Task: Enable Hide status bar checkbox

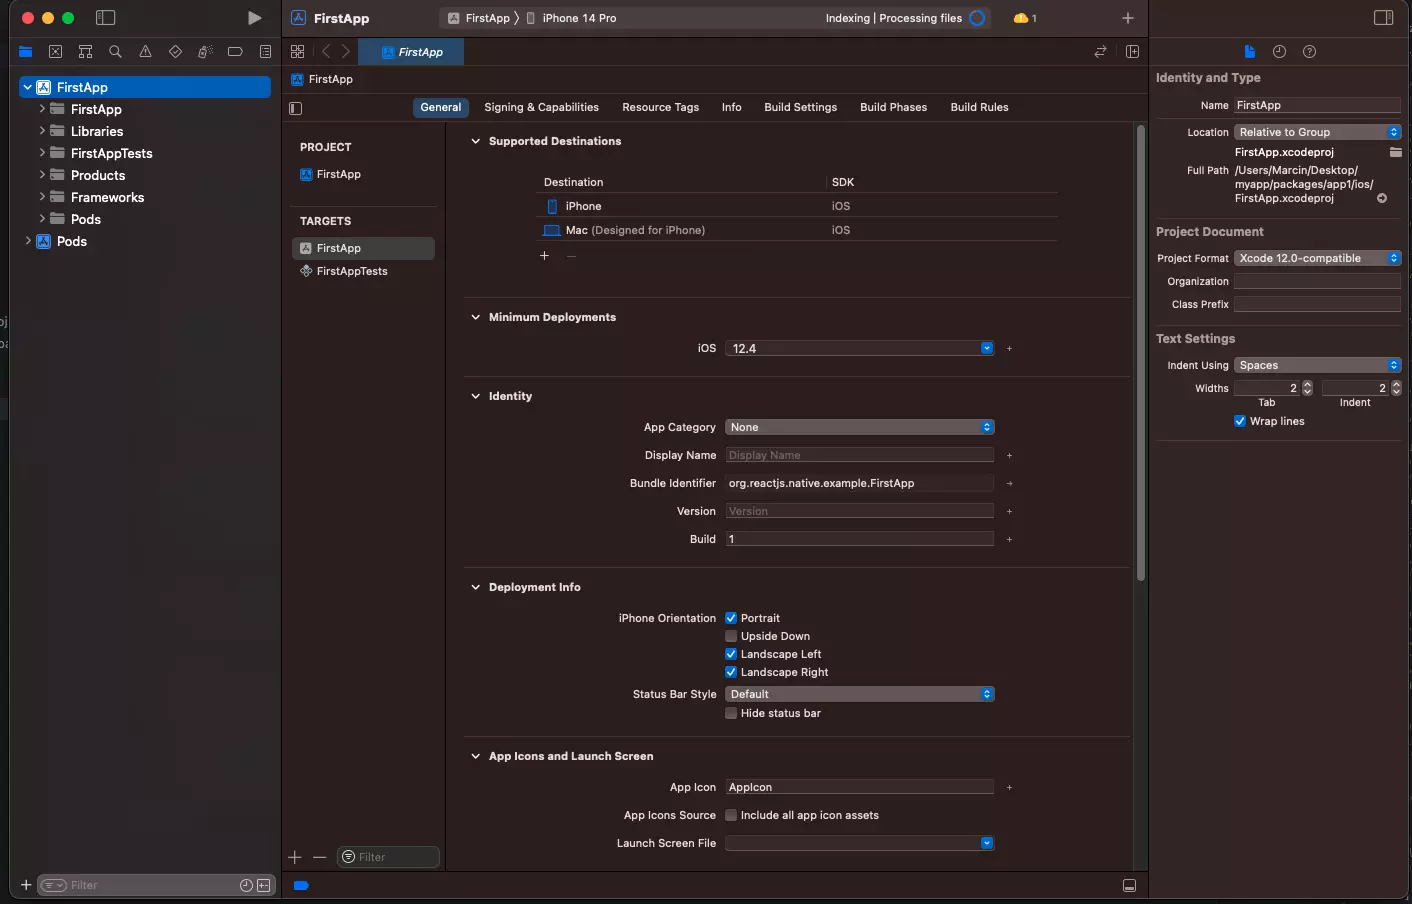Action: [x=731, y=713]
